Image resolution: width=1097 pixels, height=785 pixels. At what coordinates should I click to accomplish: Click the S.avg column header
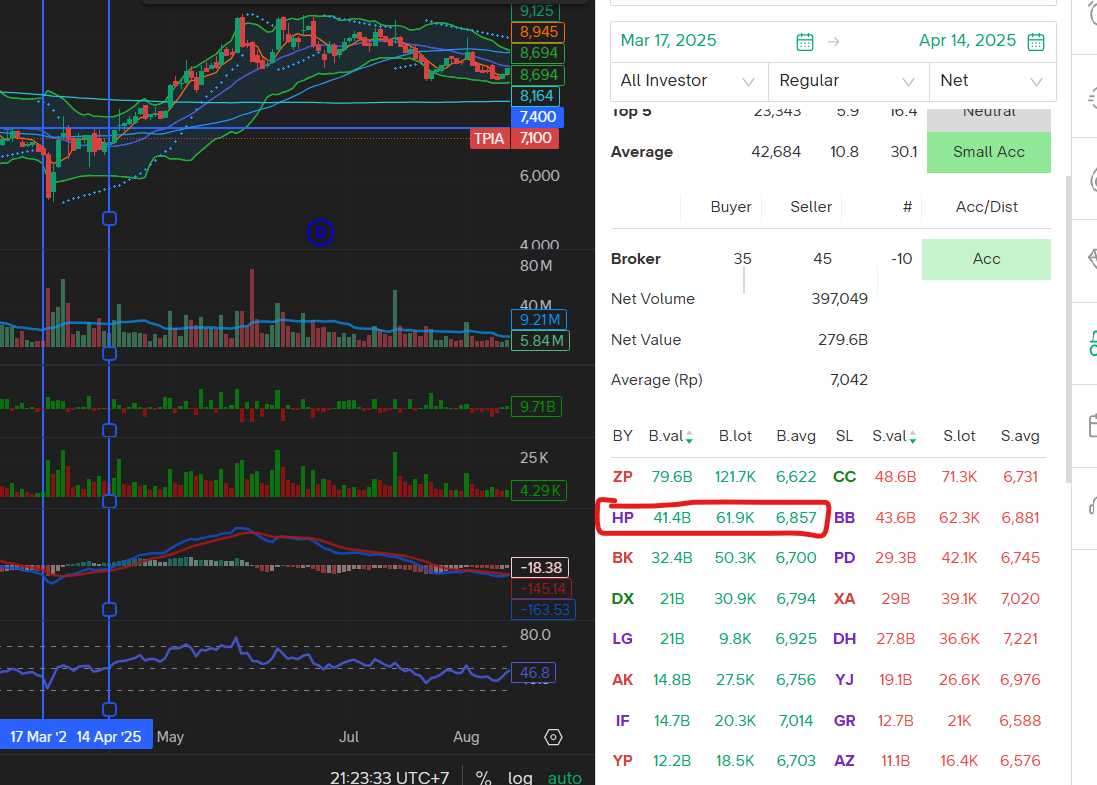pos(1020,436)
